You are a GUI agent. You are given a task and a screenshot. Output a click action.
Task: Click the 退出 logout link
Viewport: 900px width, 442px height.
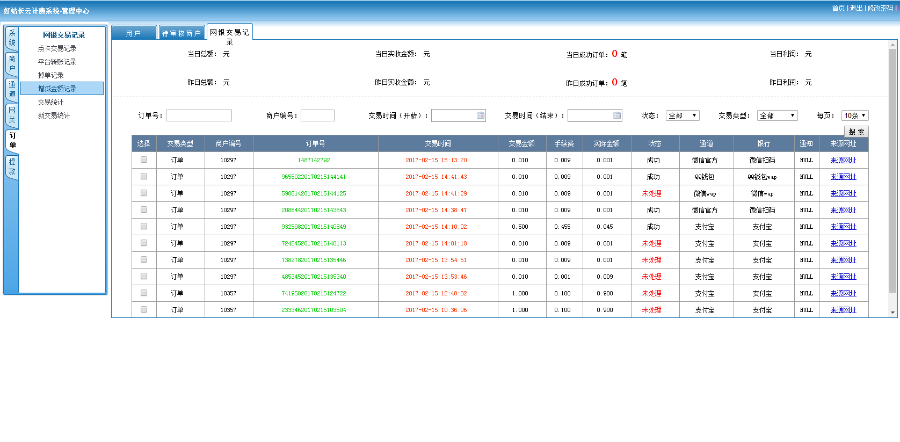856,8
